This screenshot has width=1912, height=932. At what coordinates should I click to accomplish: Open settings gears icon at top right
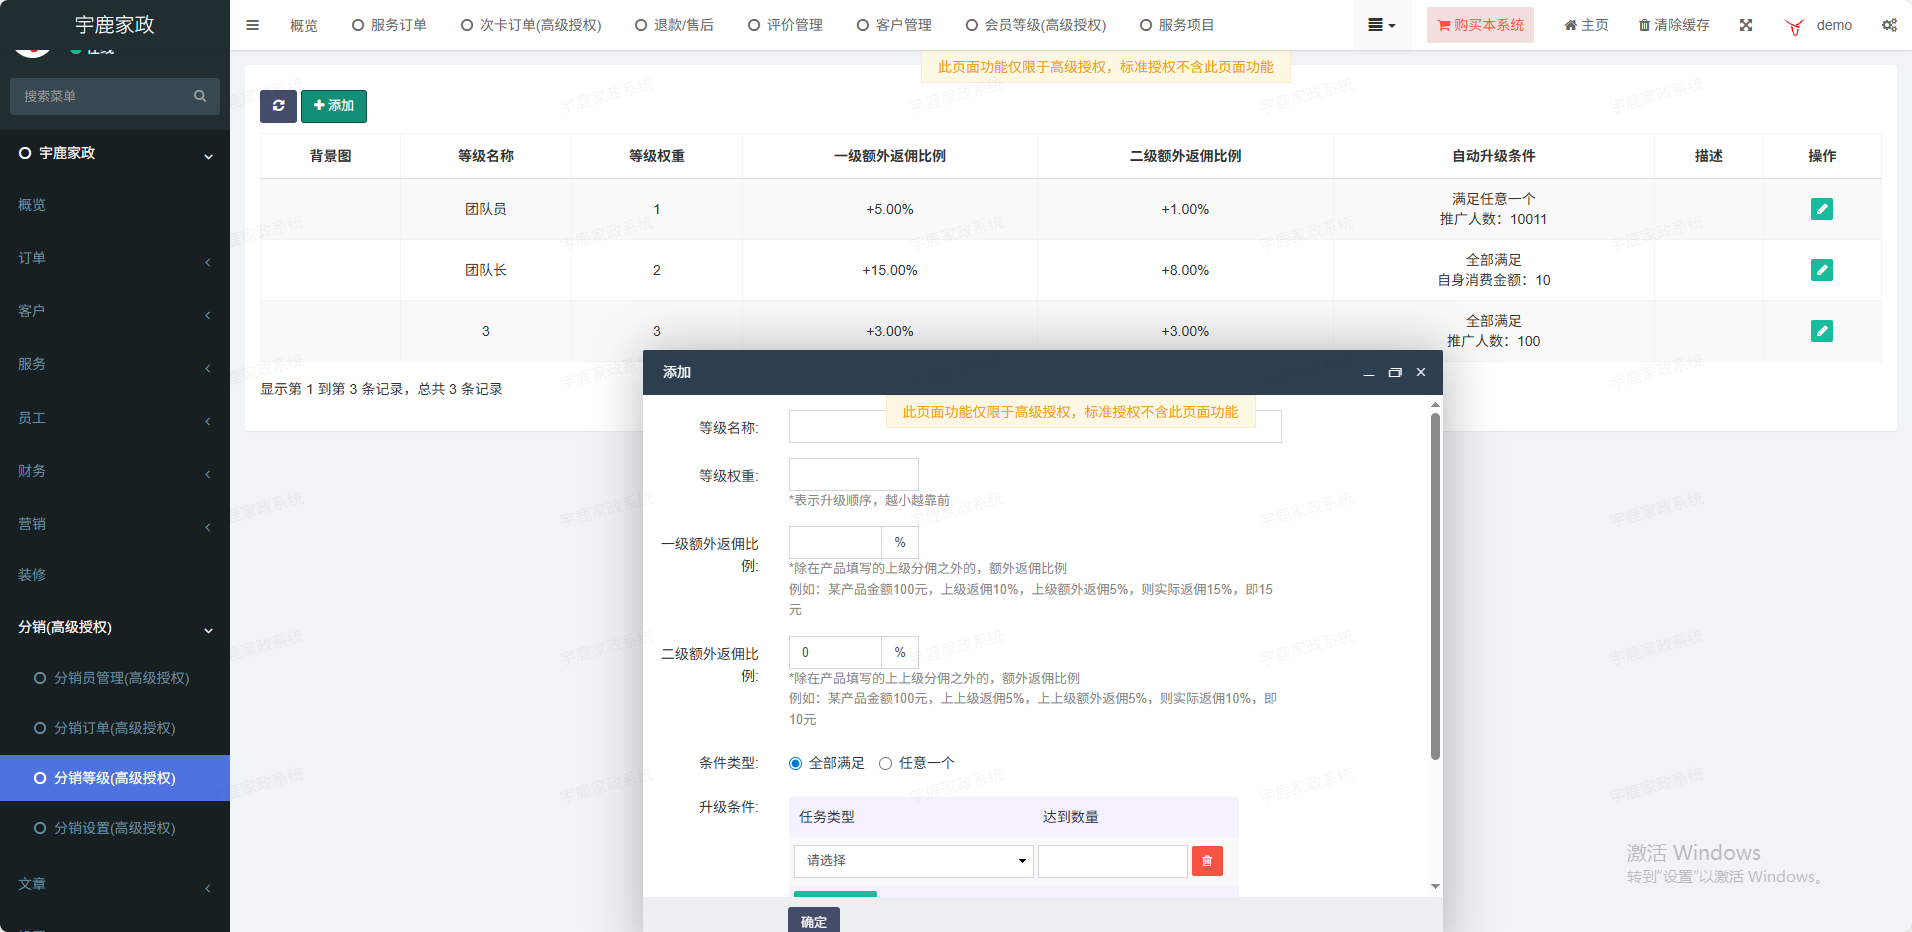(1889, 25)
